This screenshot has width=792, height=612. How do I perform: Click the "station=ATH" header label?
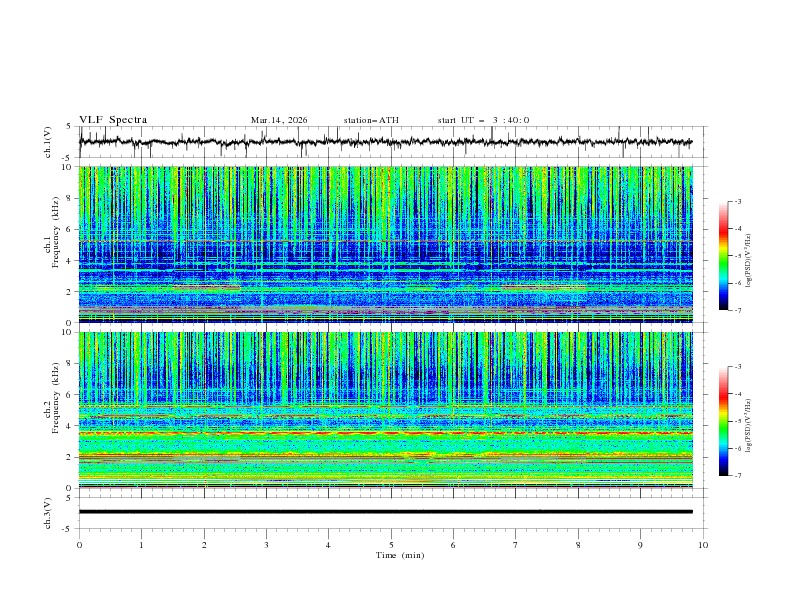[371, 120]
